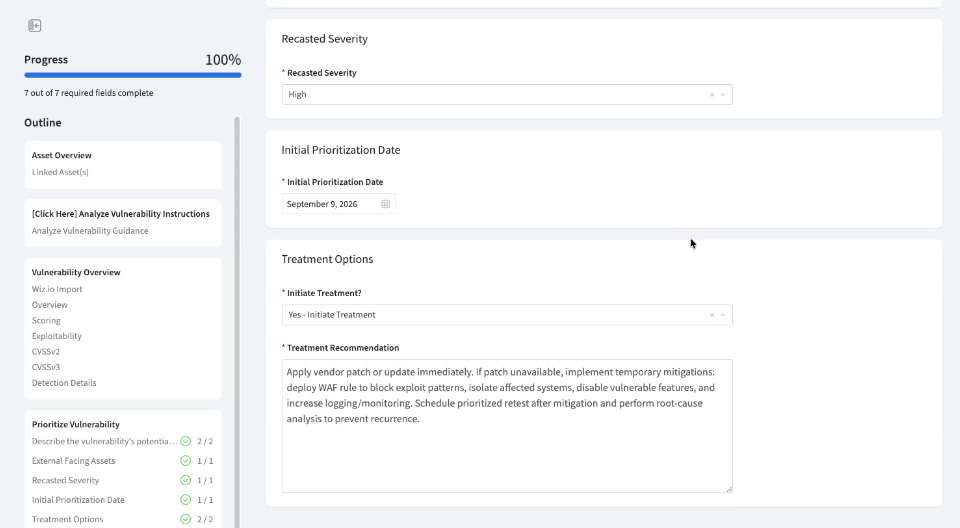Jump to Exploitability outline item
The height and width of the screenshot is (528, 960).
click(x=56, y=336)
